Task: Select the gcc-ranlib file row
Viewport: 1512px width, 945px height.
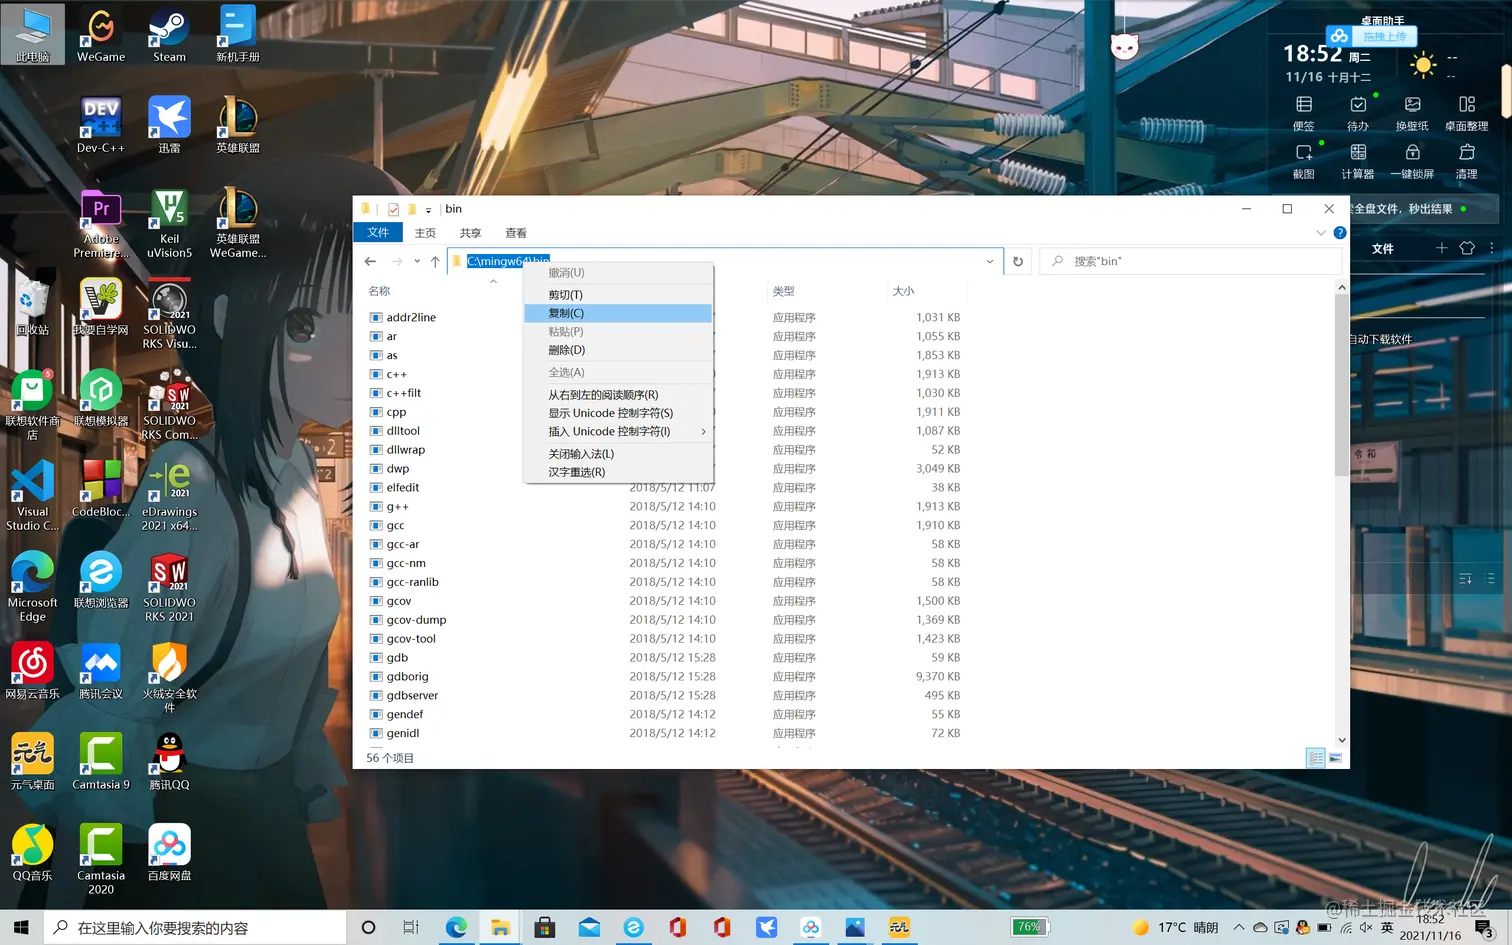Action: (665, 582)
